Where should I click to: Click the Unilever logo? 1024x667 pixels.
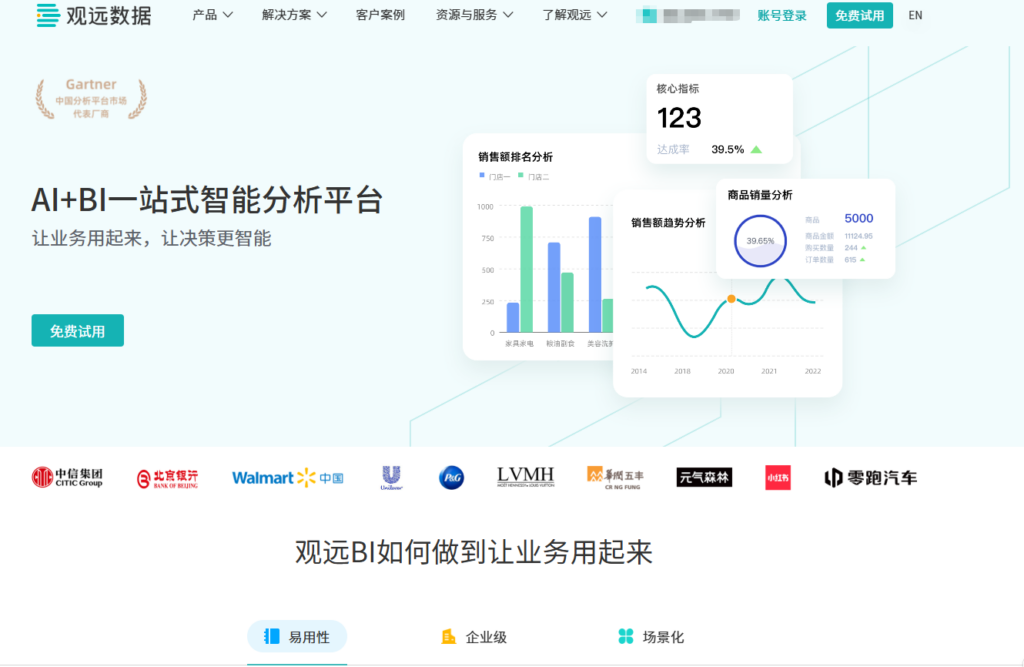[x=391, y=478]
